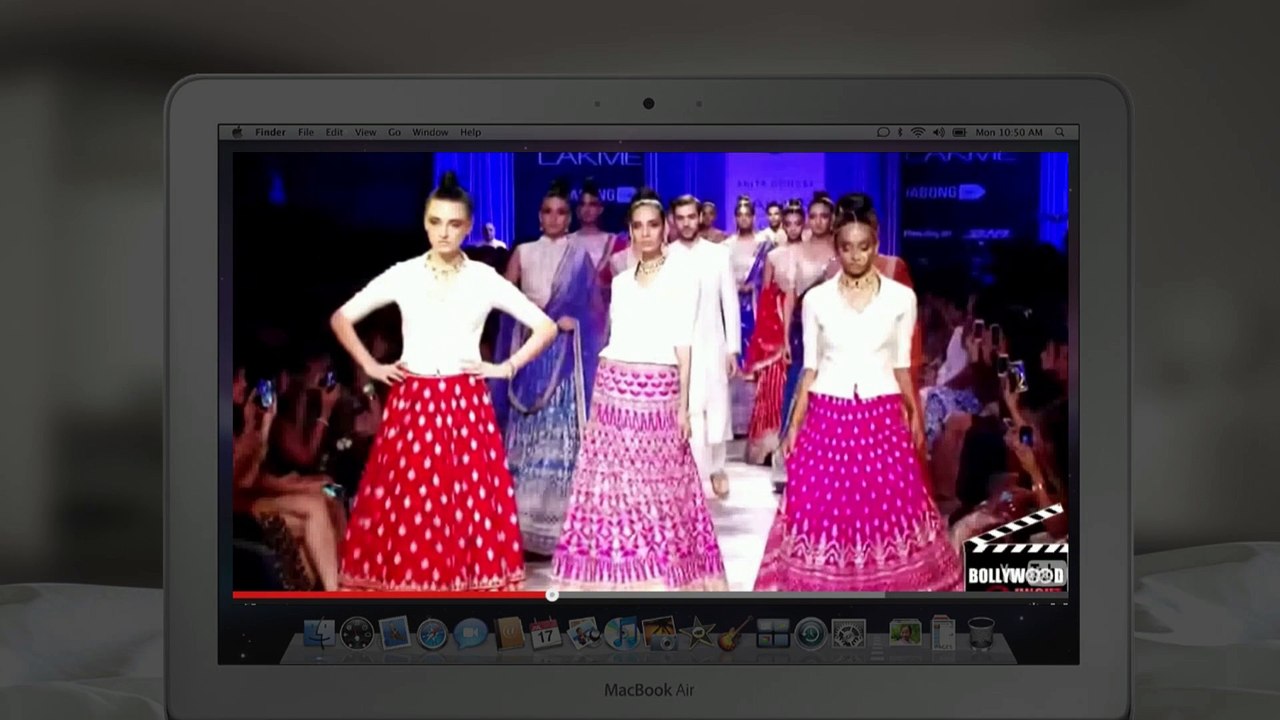Open iChat bubble icon in dock

(x=470, y=633)
